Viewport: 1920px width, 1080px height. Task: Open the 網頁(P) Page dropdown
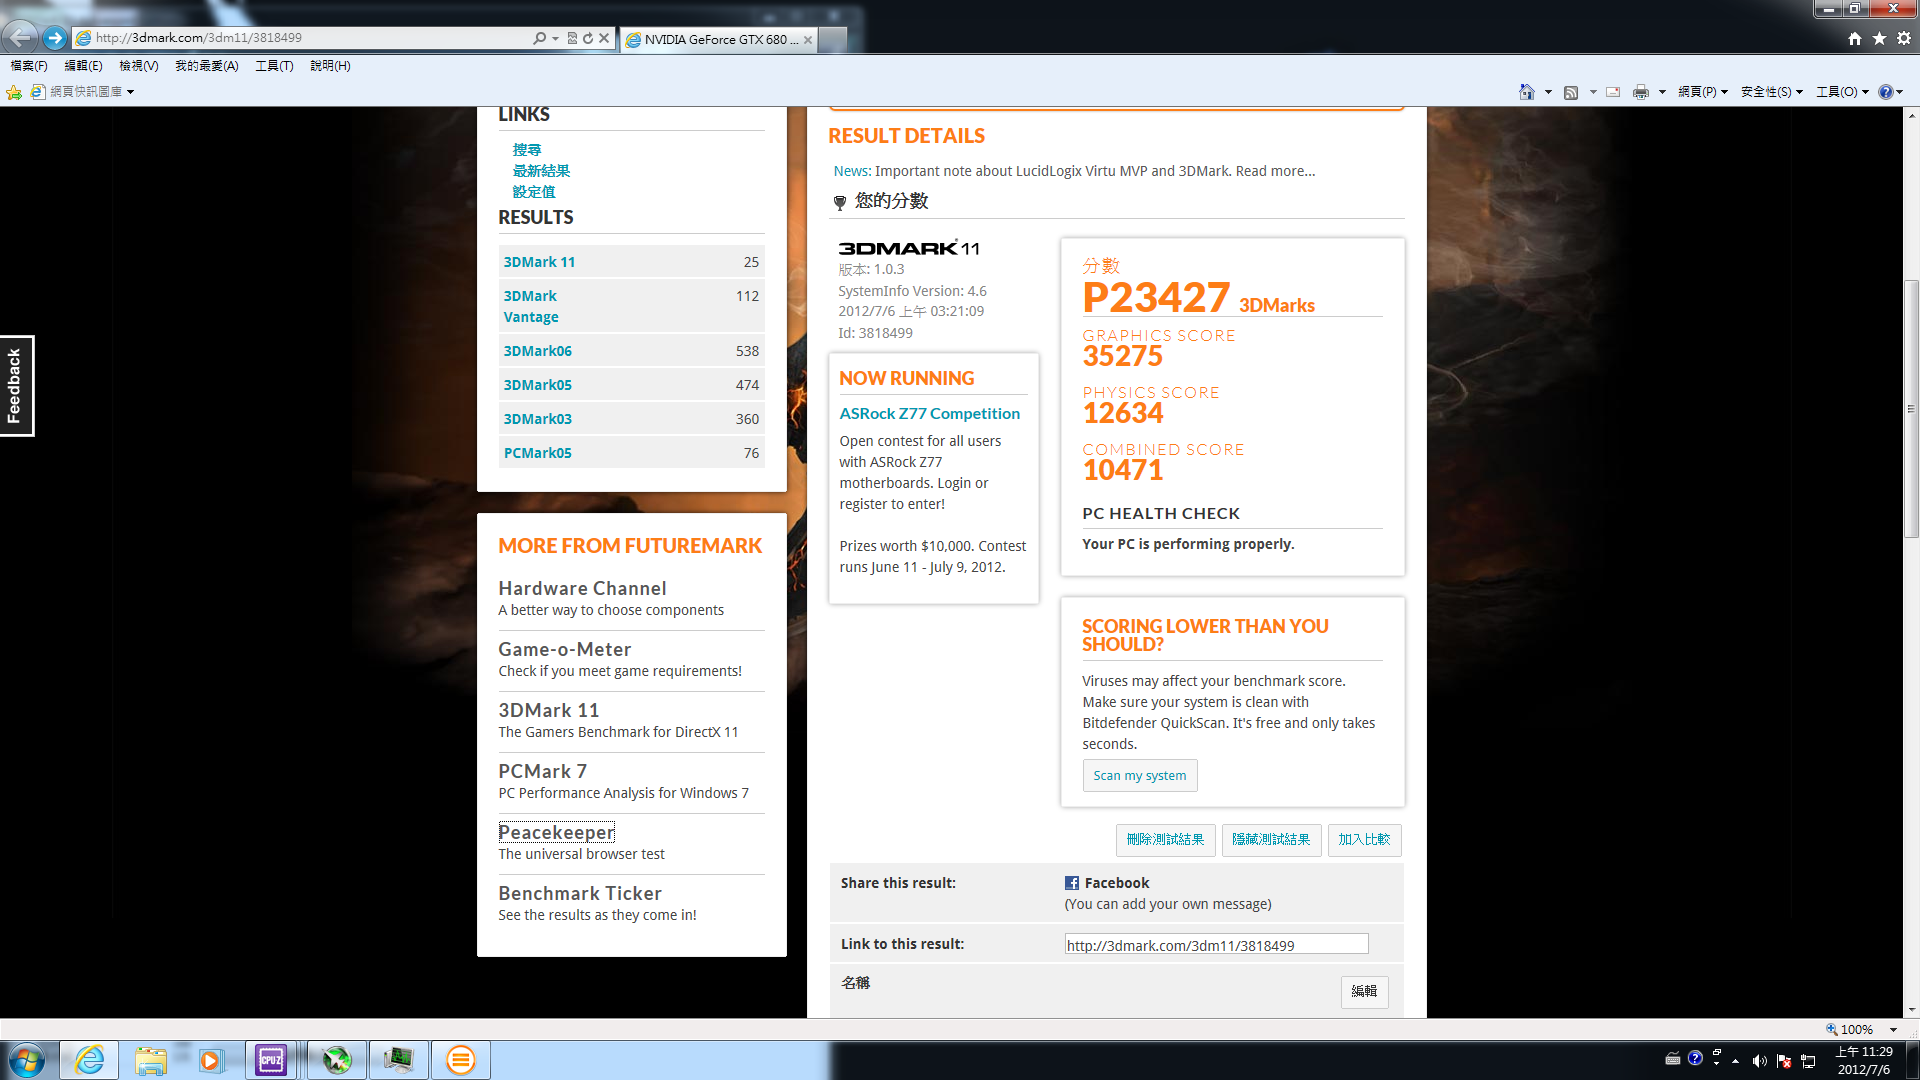tap(1703, 92)
